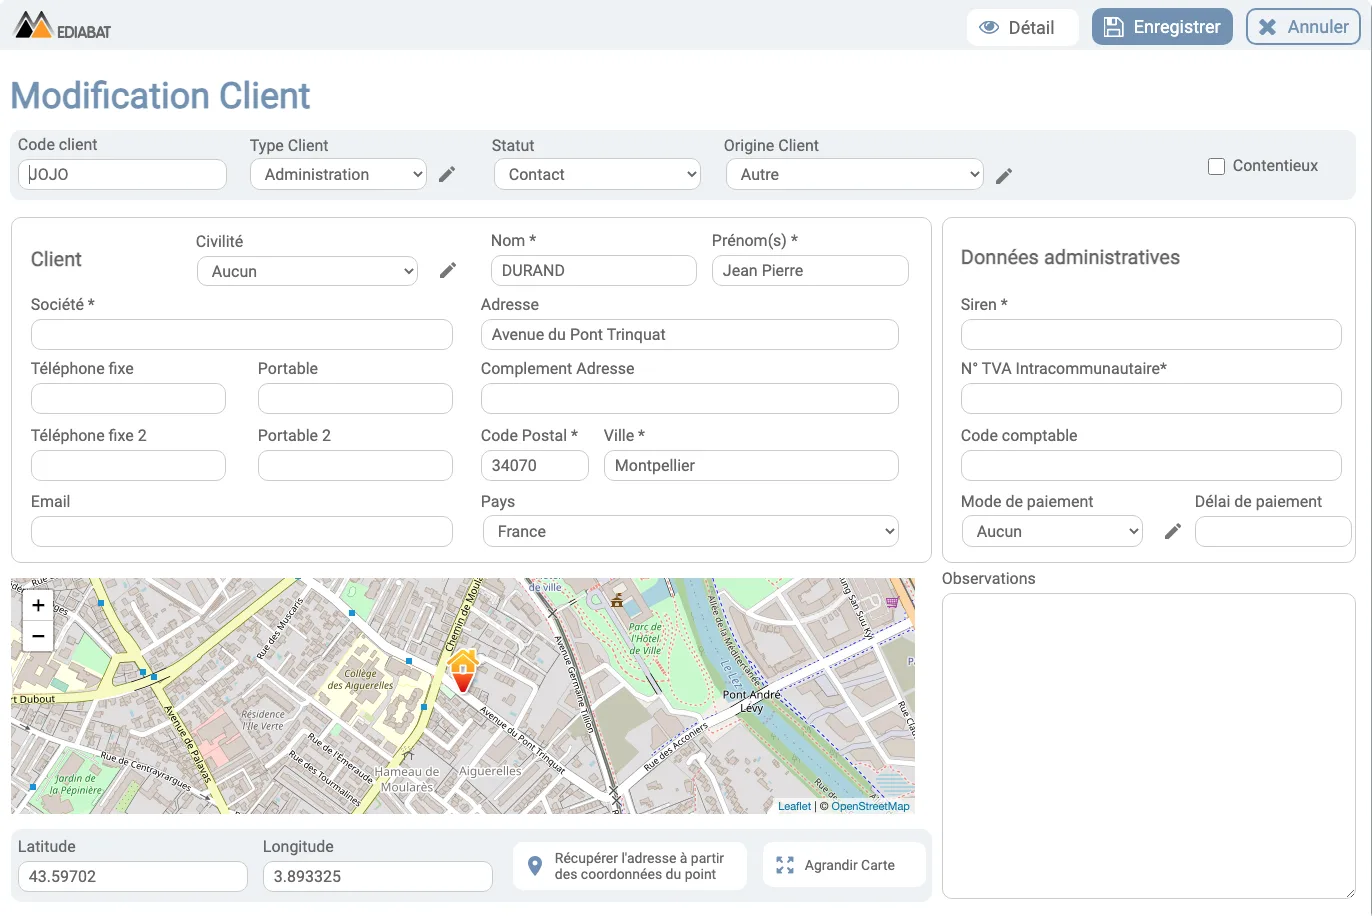1372x922 pixels.
Task: Click the EDIABAT logo
Action: (62, 25)
